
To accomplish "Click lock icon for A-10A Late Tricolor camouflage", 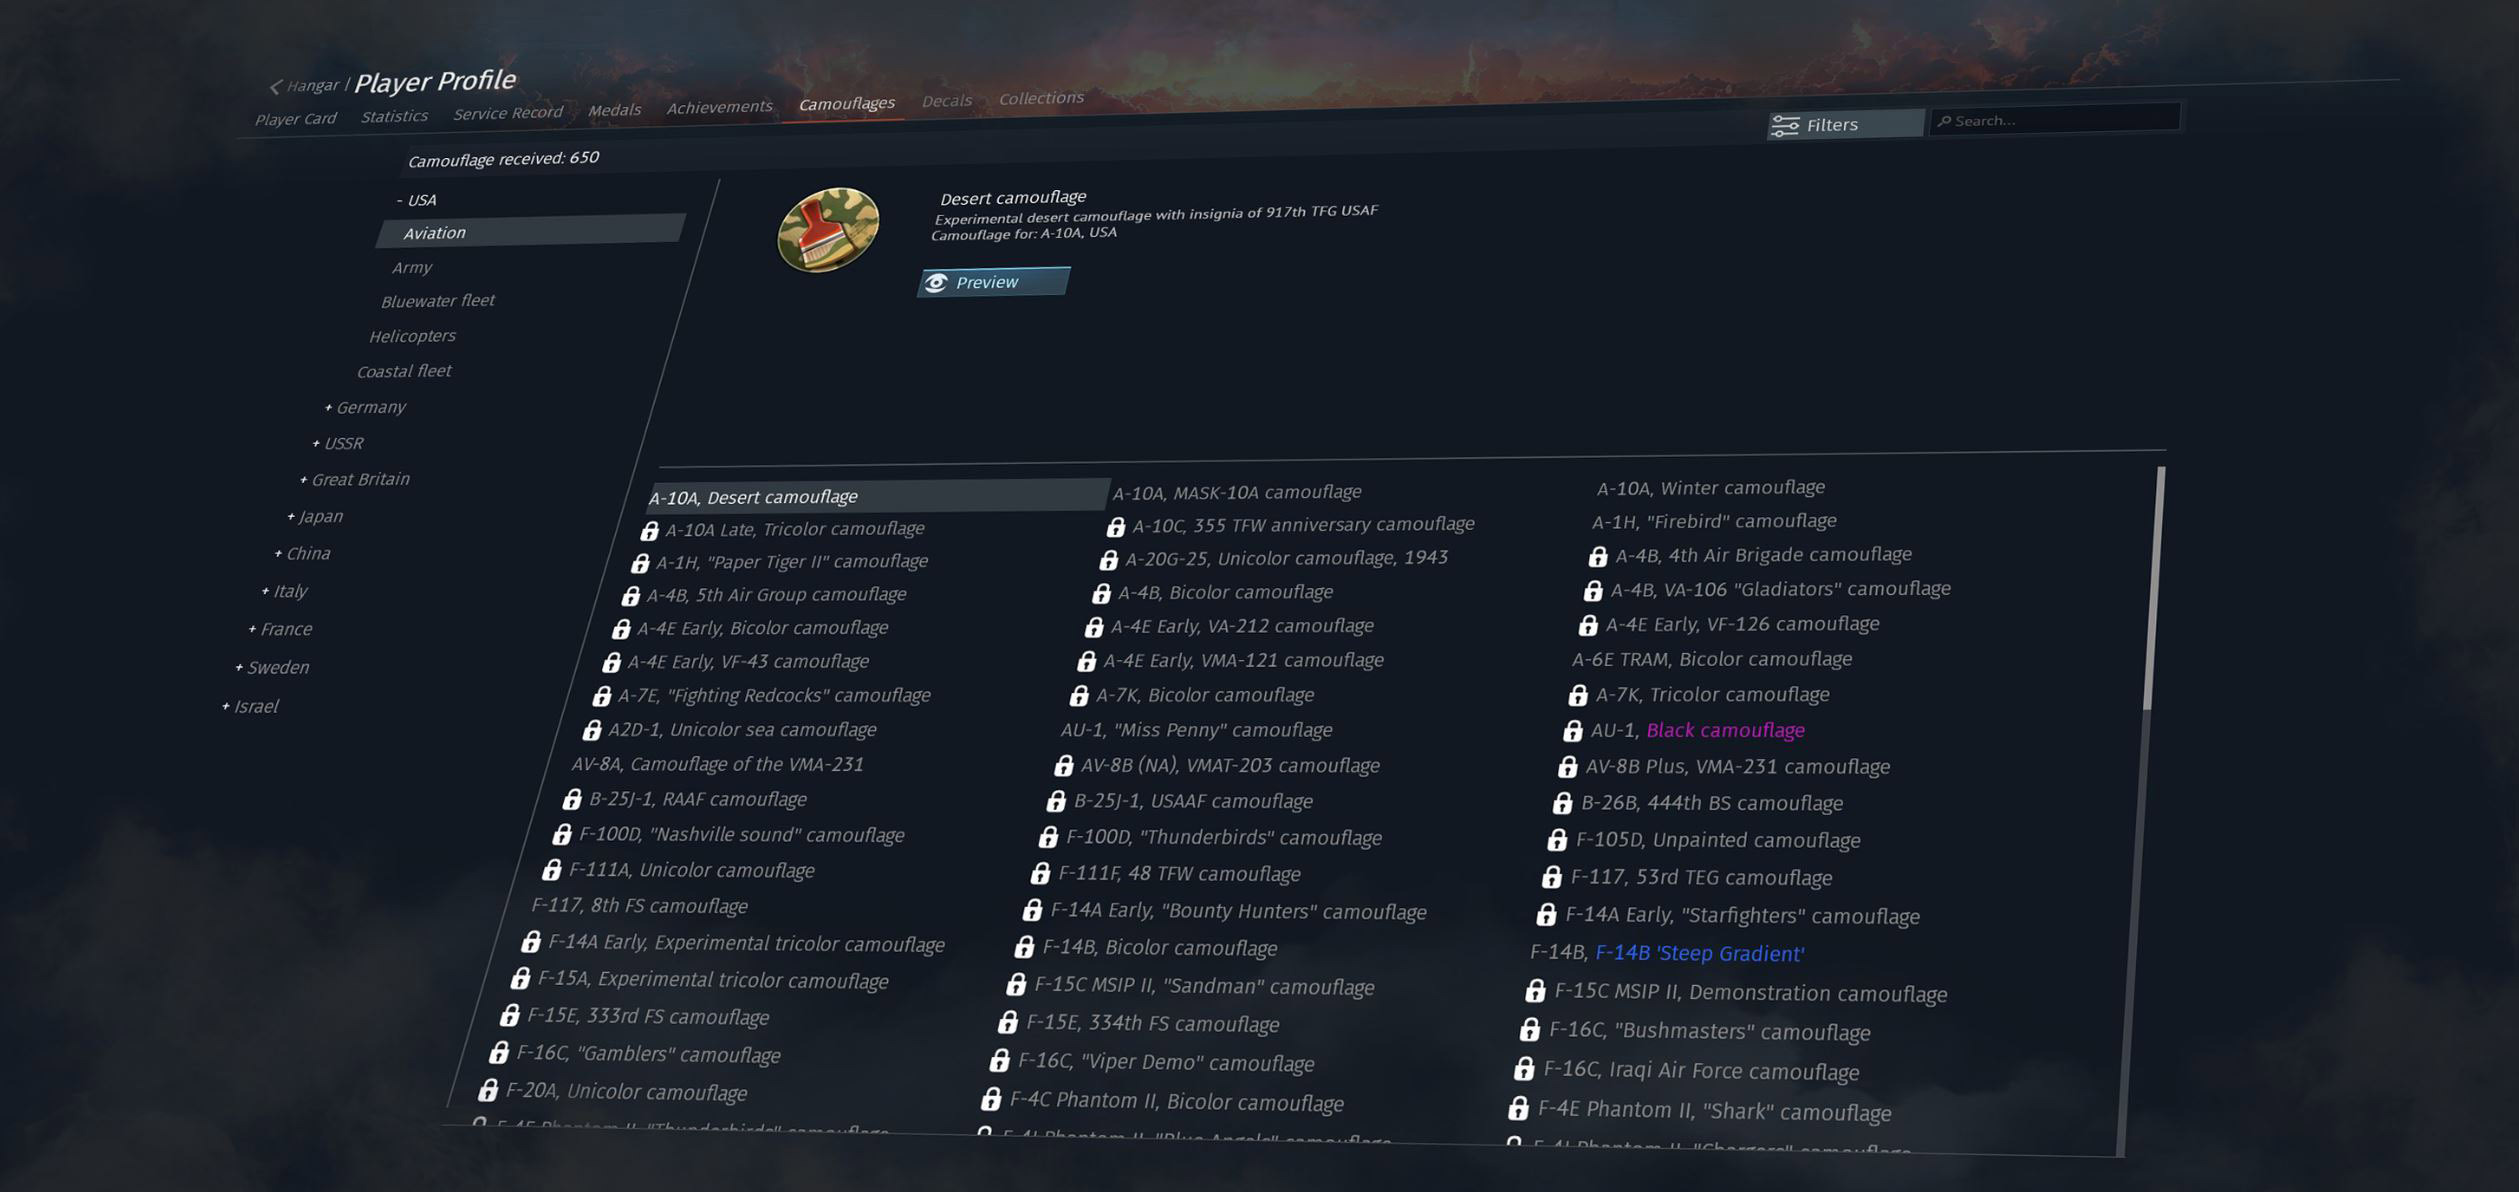I will 650,530.
